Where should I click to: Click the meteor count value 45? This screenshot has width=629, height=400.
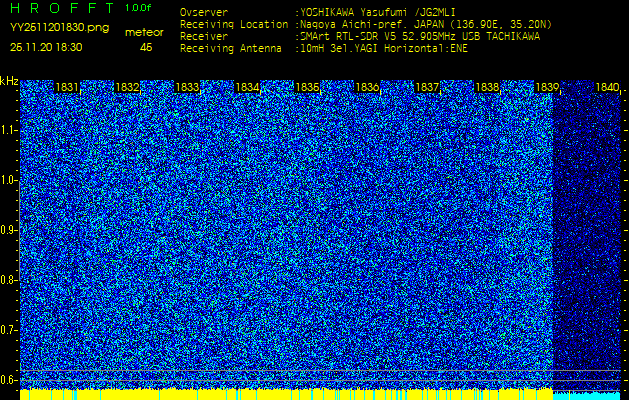tap(146, 48)
